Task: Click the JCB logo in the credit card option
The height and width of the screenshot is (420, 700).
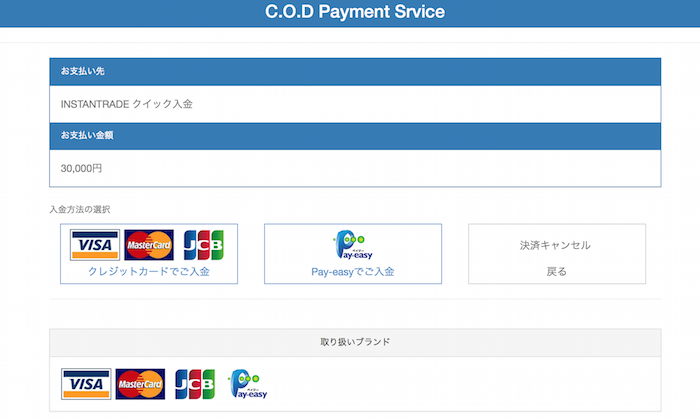Action: 204,245
